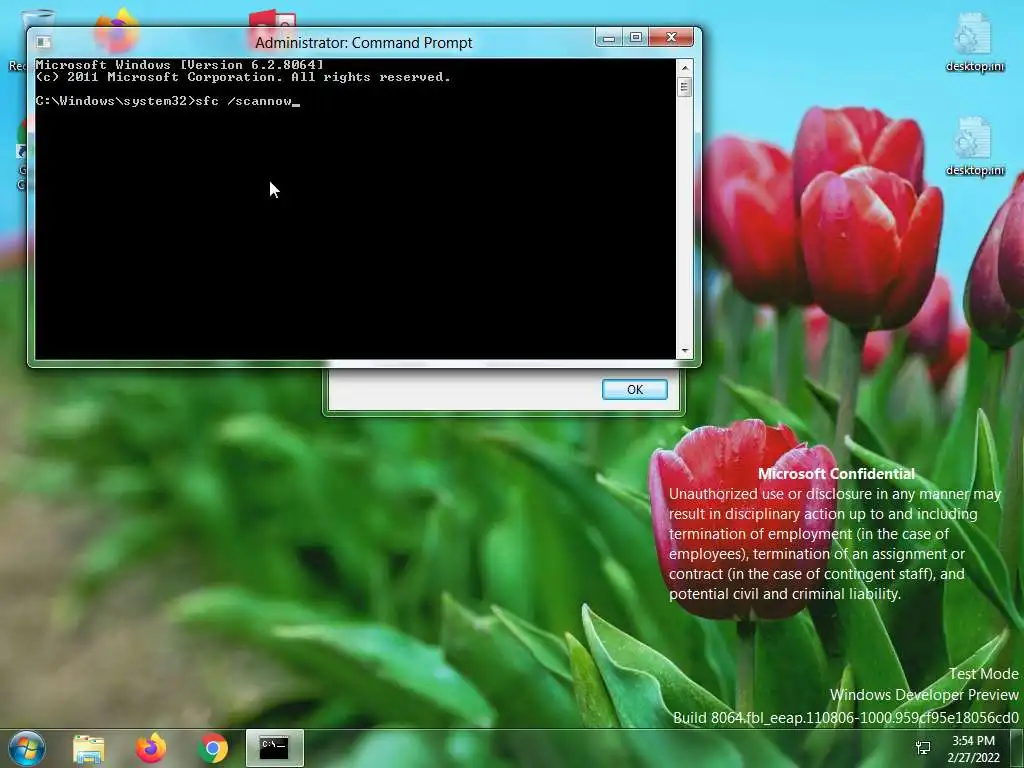This screenshot has width=1024, height=768.
Task: Open the Start menu orb
Action: click(x=27, y=748)
